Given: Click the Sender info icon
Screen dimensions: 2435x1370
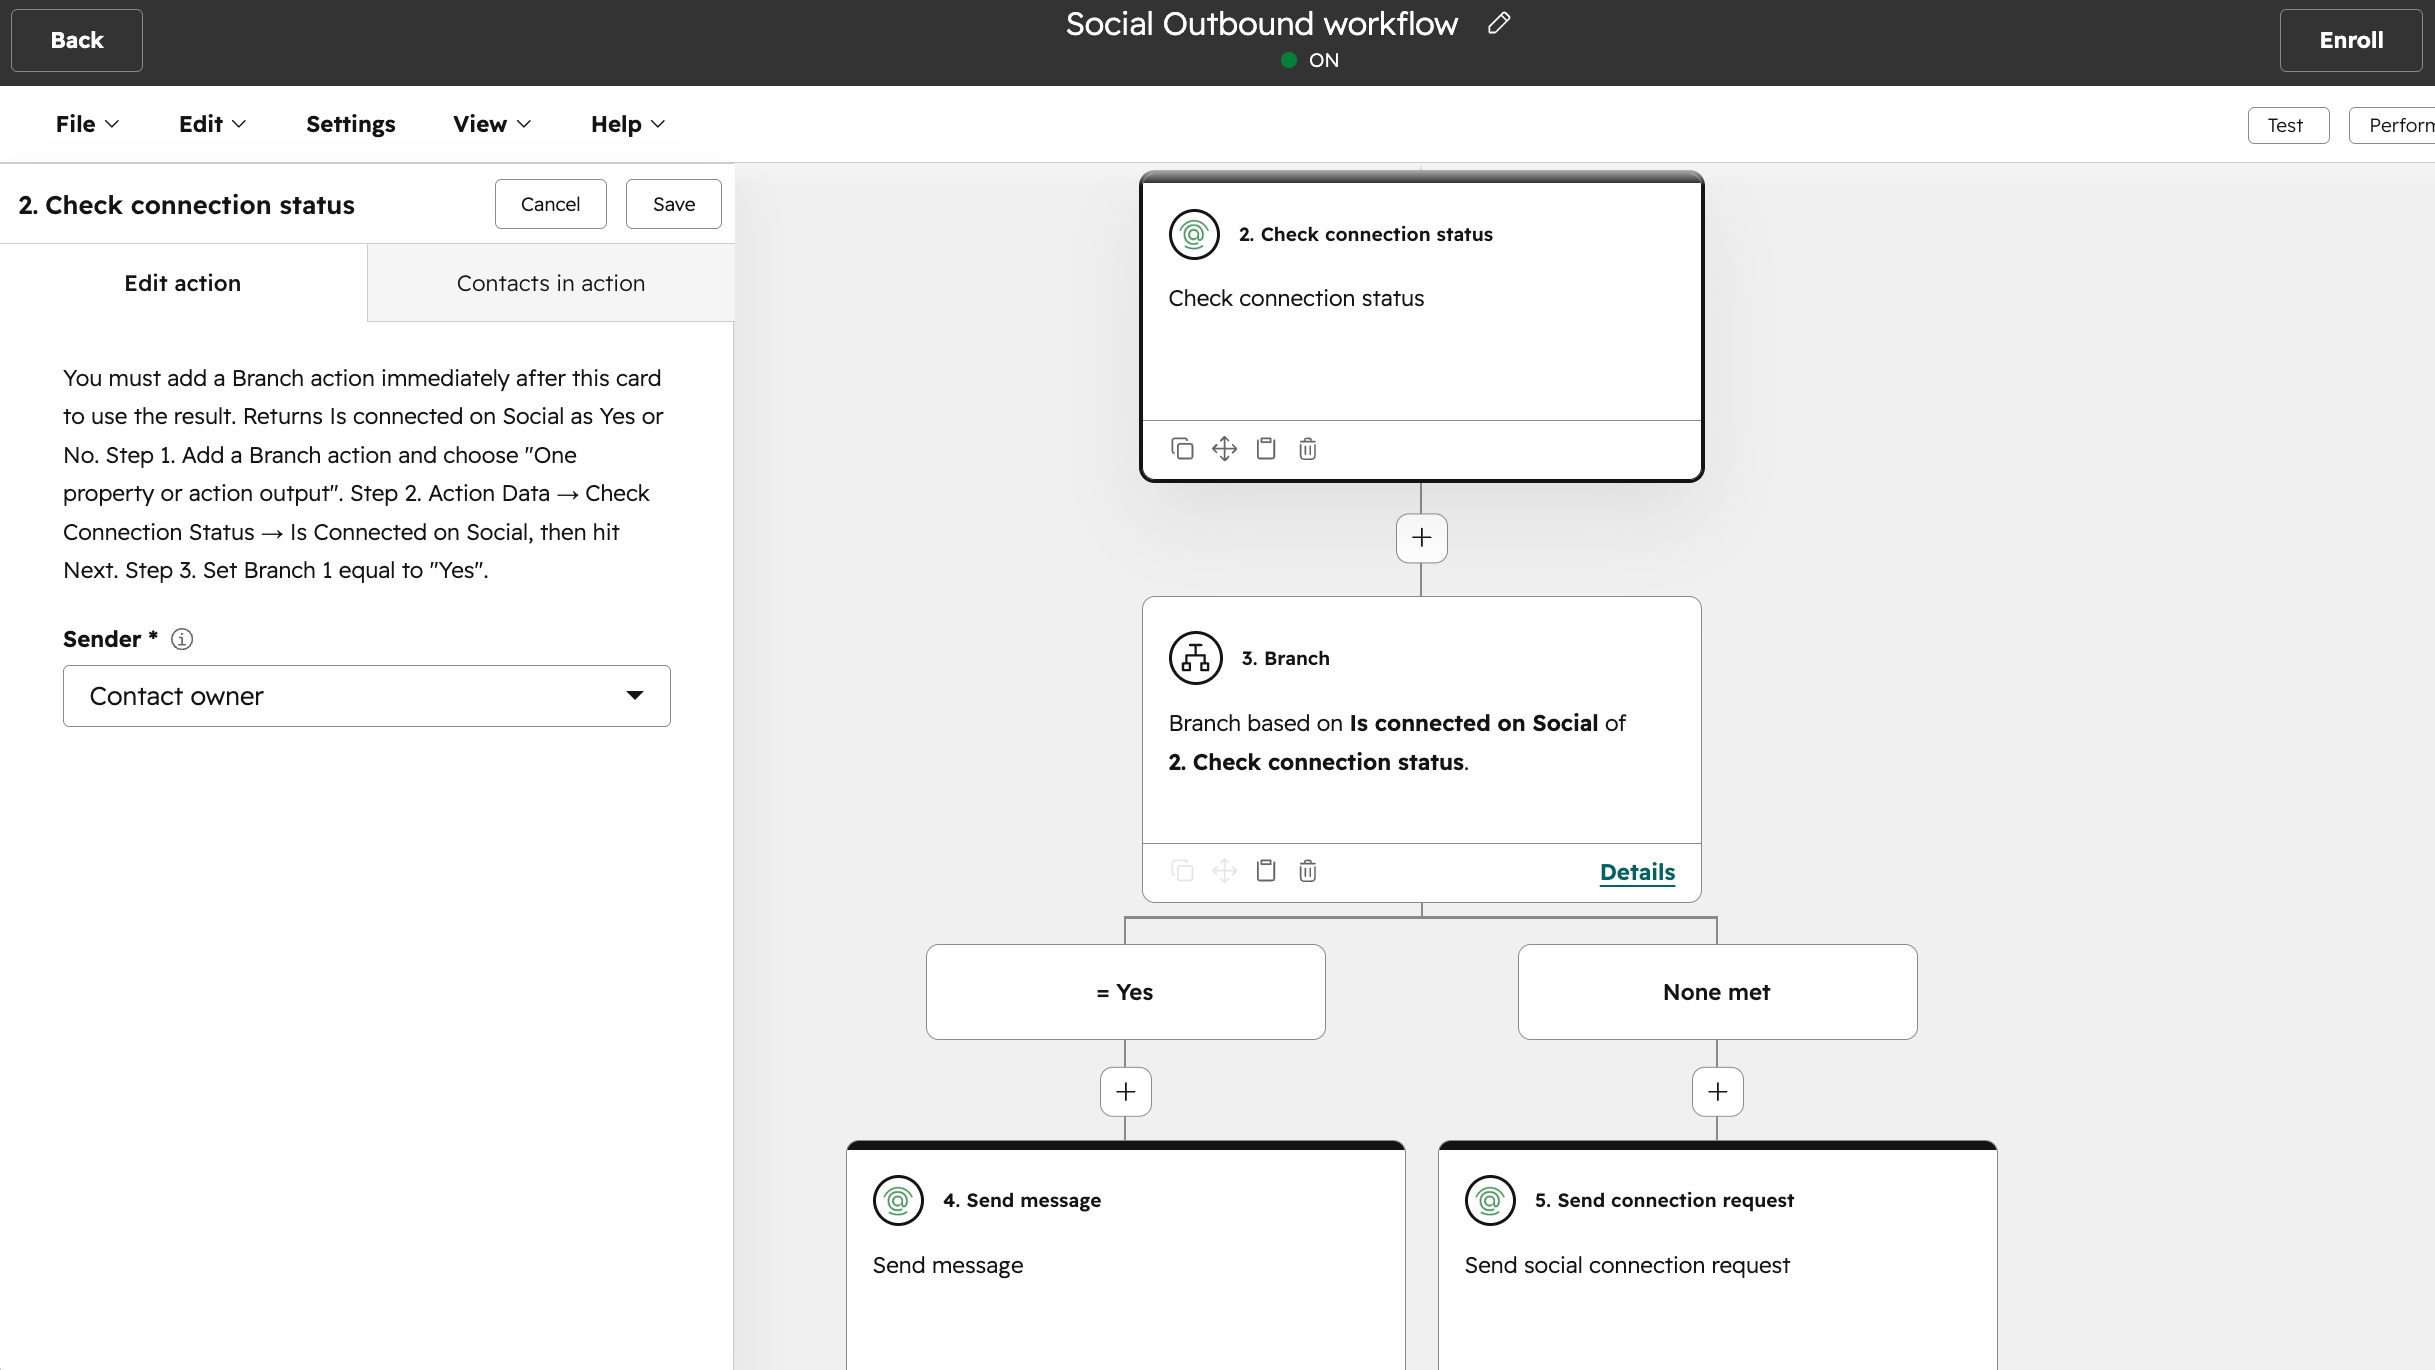Looking at the screenshot, I should tap(182, 639).
